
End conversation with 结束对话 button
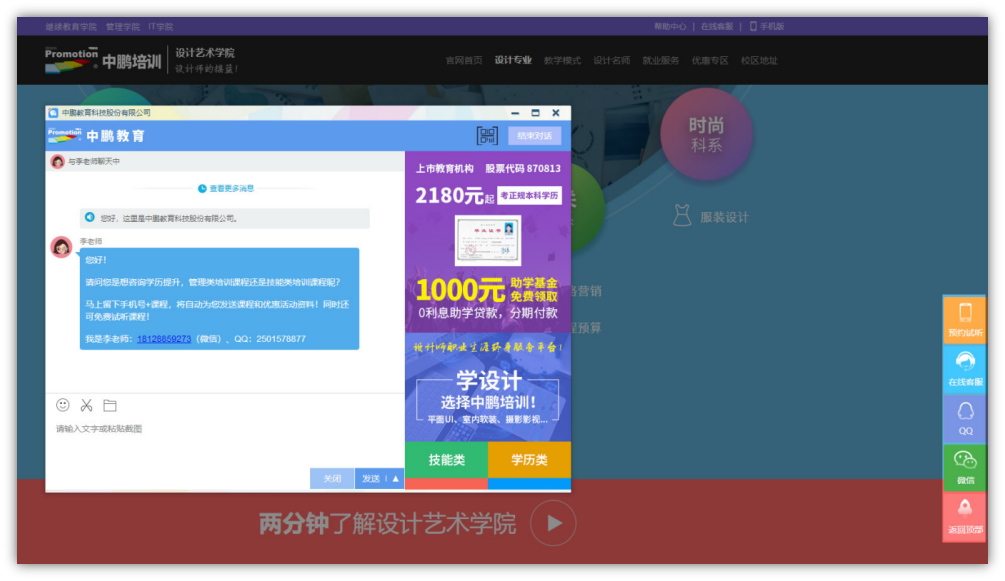tap(535, 136)
